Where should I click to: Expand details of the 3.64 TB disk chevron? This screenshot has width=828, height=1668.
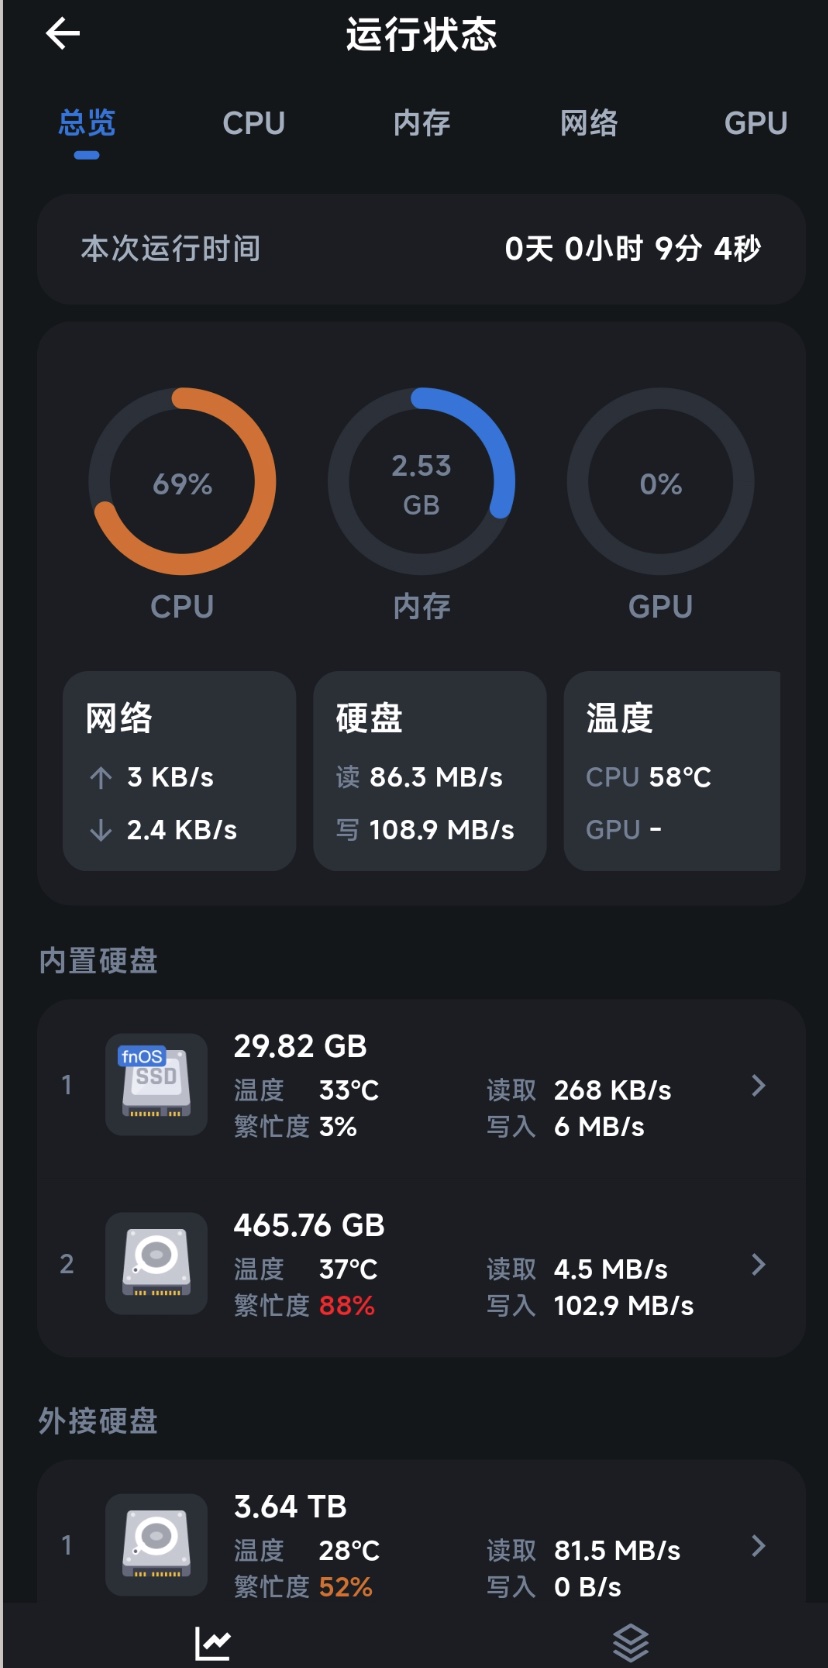[x=759, y=1545]
